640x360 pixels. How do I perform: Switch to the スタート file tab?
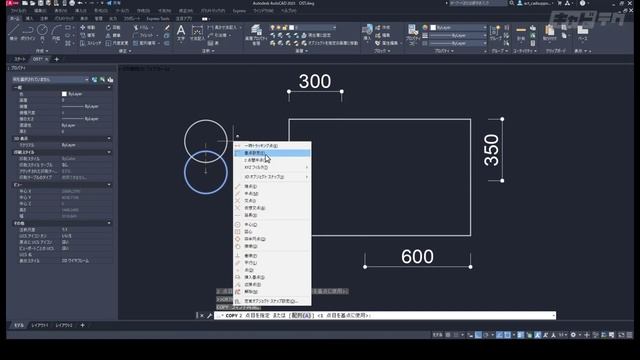pyautogui.click(x=20, y=60)
